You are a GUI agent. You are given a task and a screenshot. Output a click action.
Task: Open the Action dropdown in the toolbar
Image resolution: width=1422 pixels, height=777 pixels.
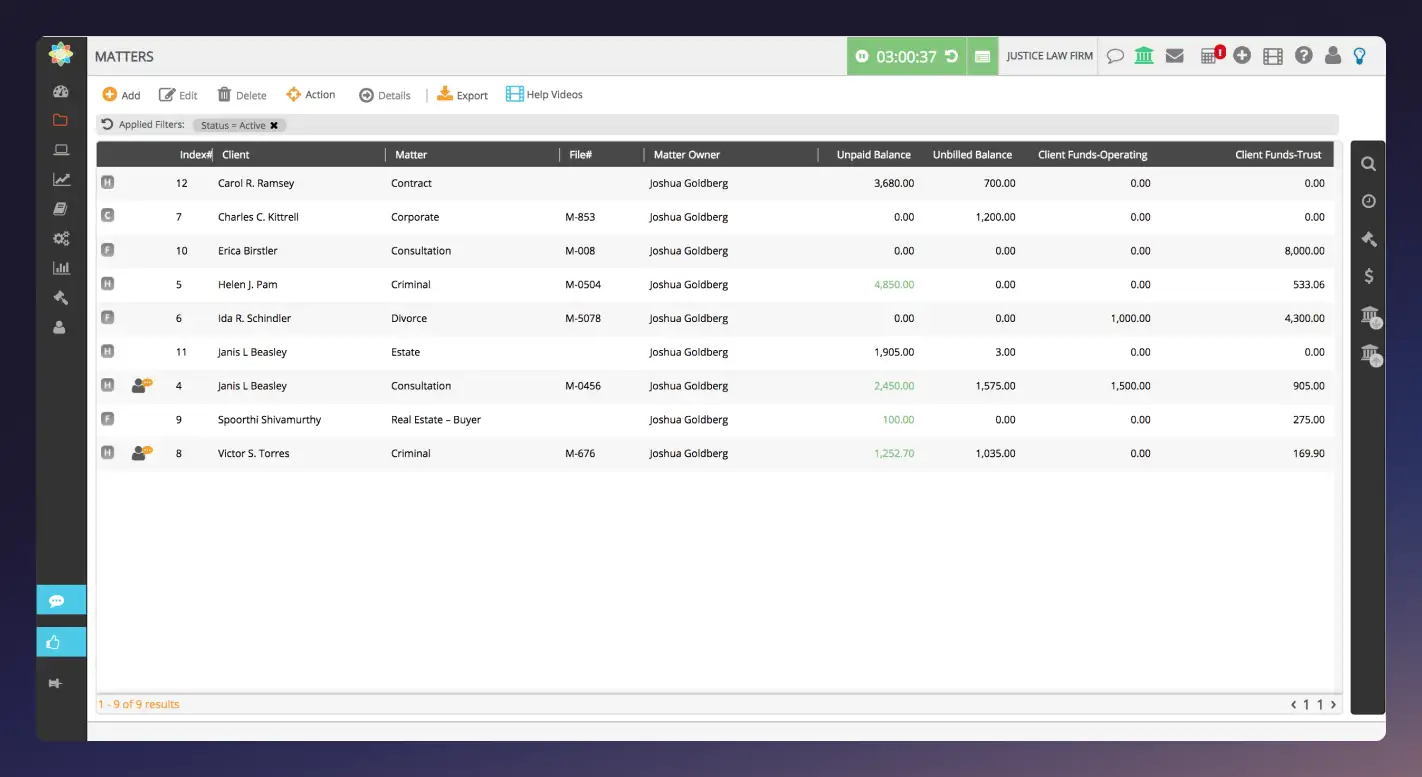coord(311,94)
